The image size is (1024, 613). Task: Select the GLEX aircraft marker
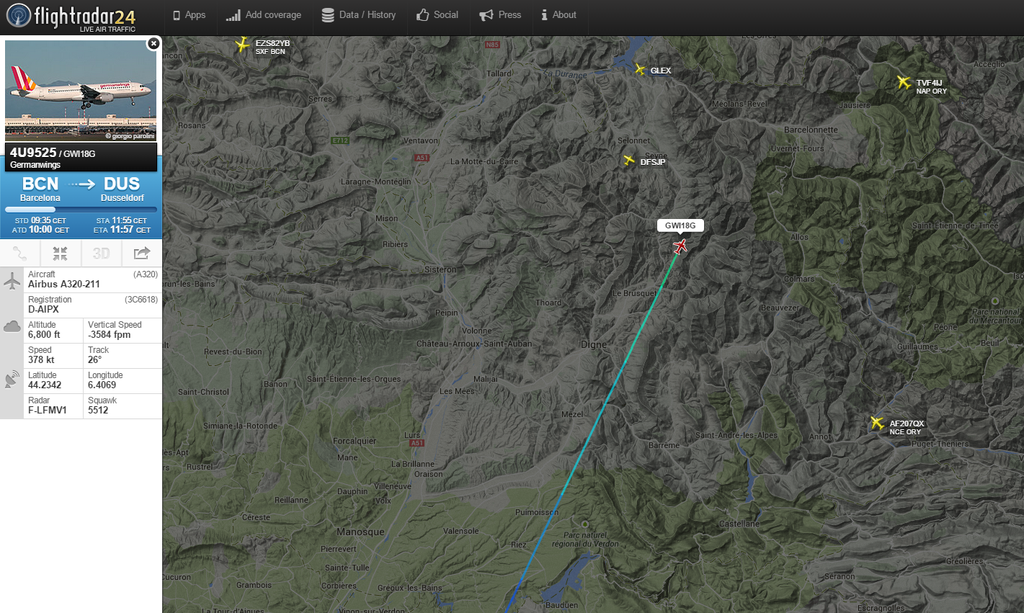coord(639,69)
